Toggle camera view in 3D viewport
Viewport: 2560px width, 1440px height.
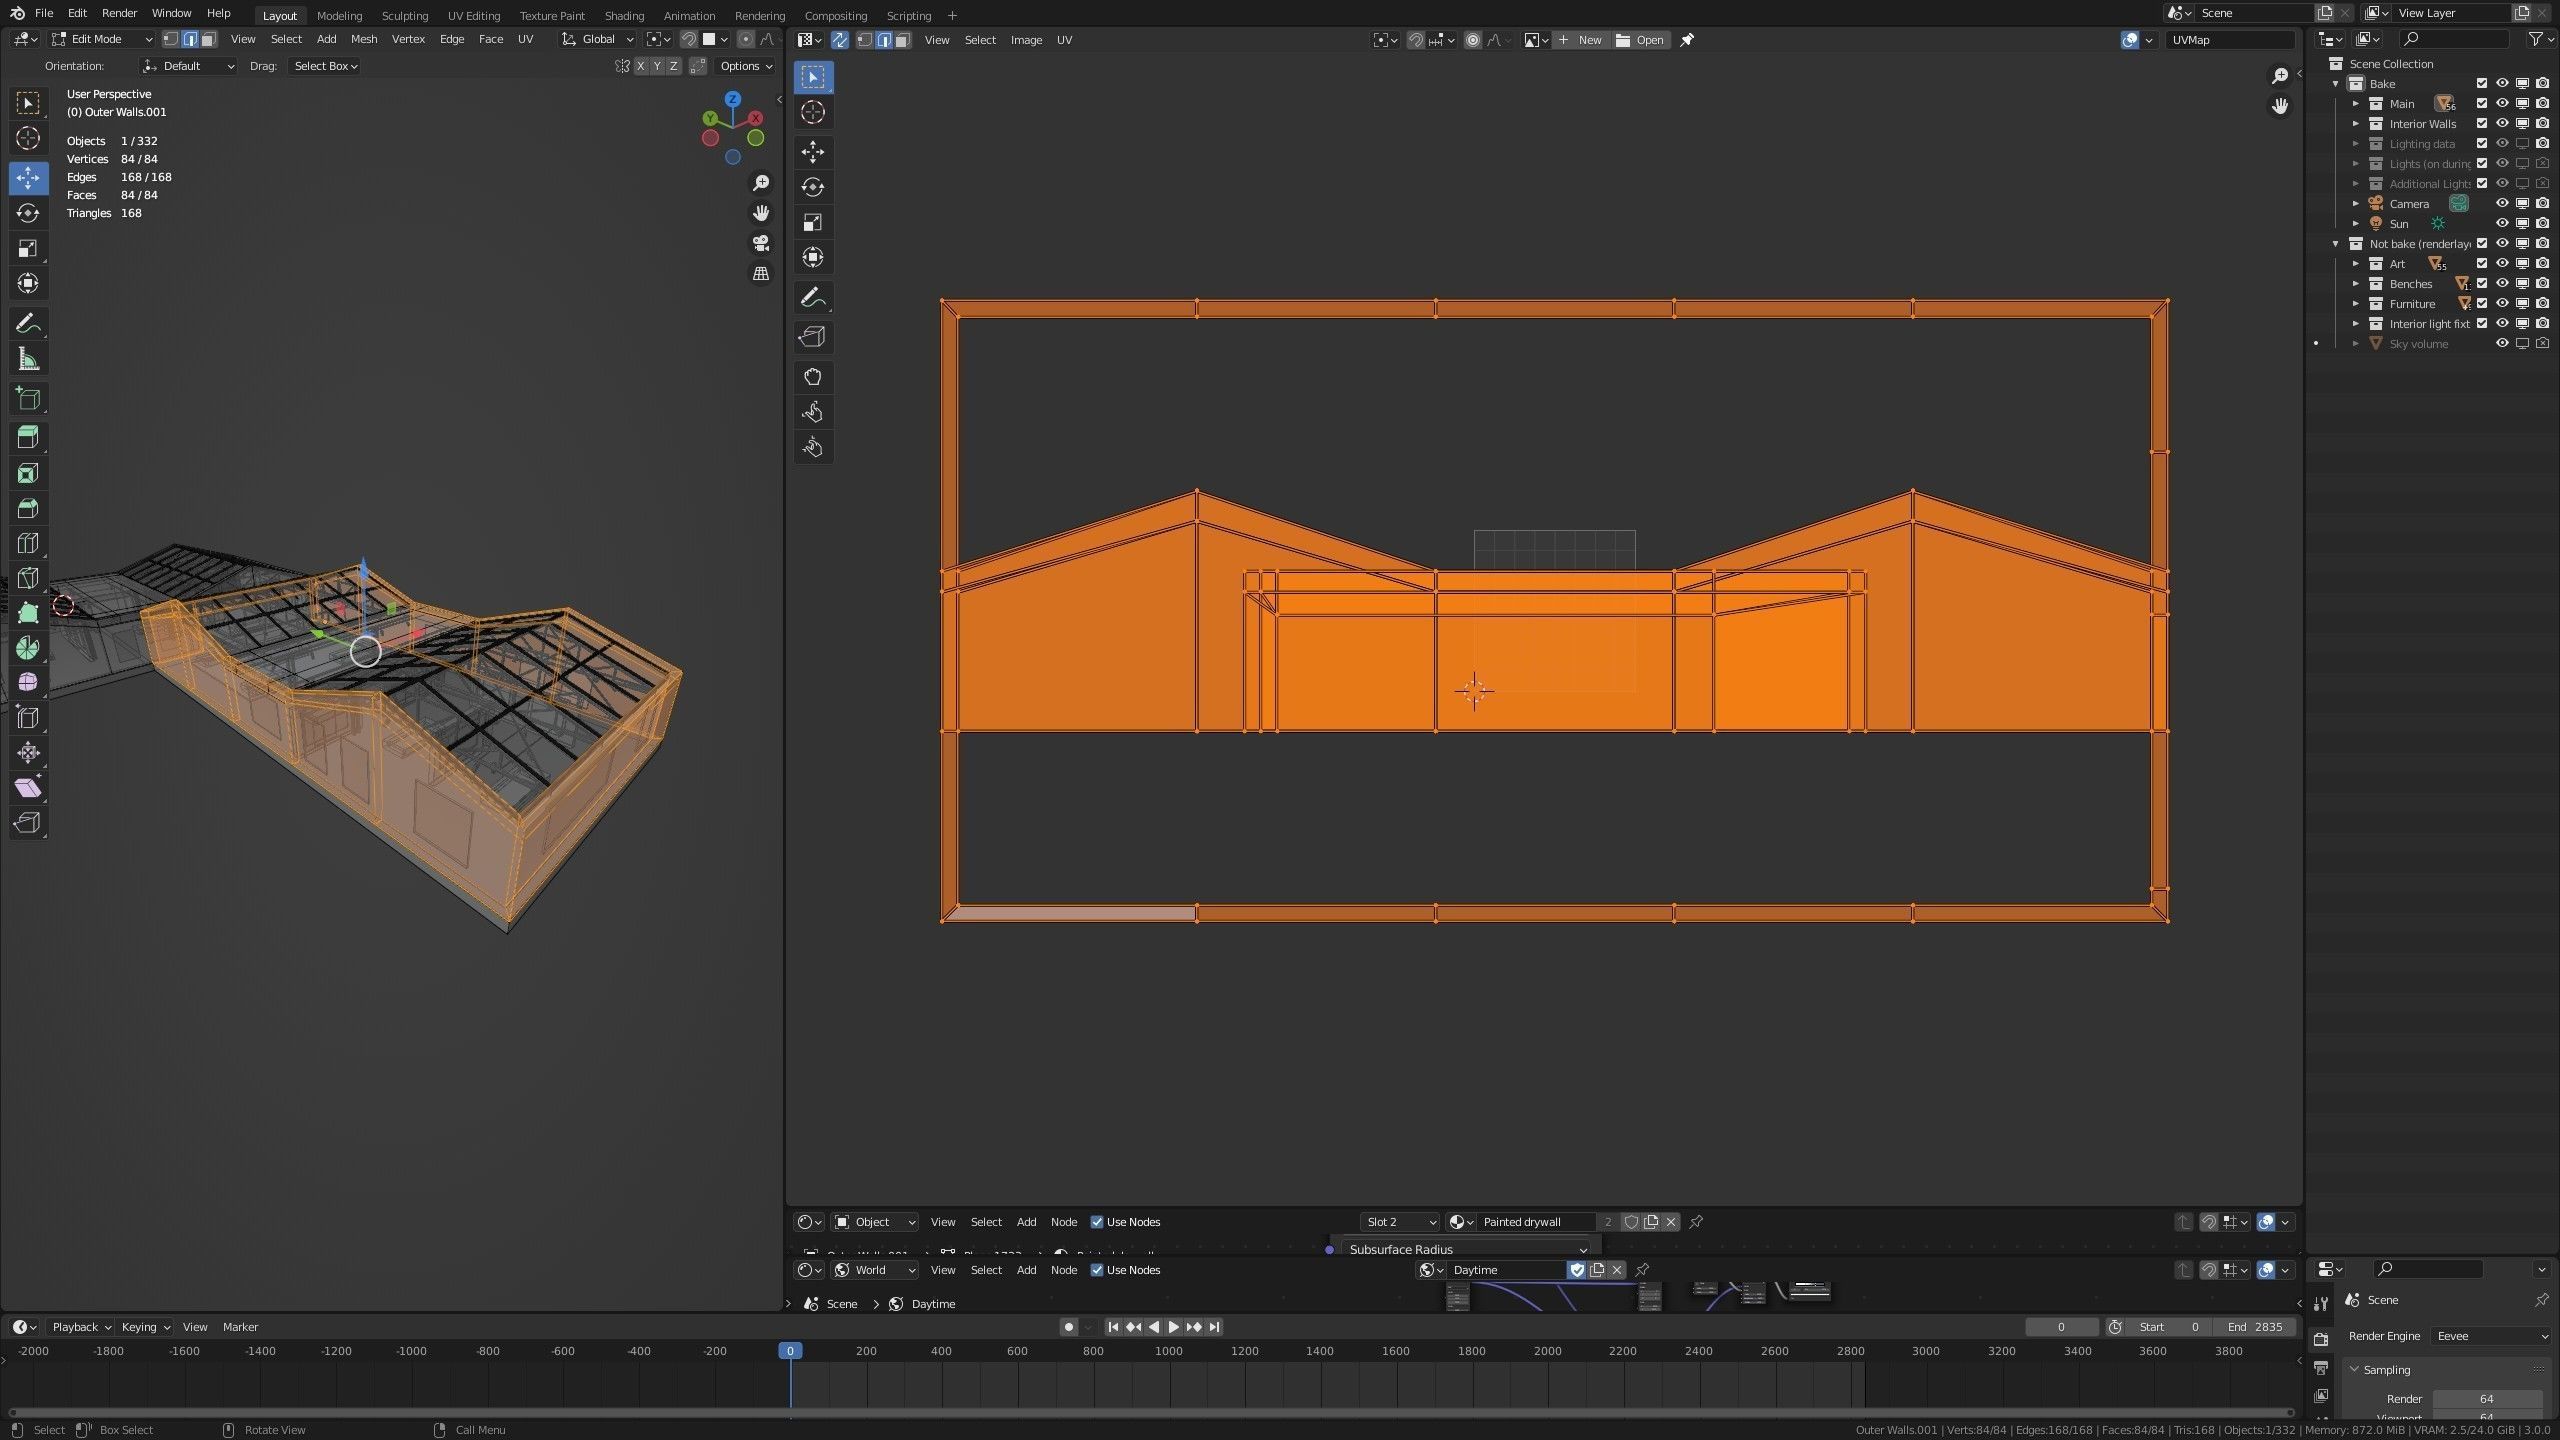point(761,243)
